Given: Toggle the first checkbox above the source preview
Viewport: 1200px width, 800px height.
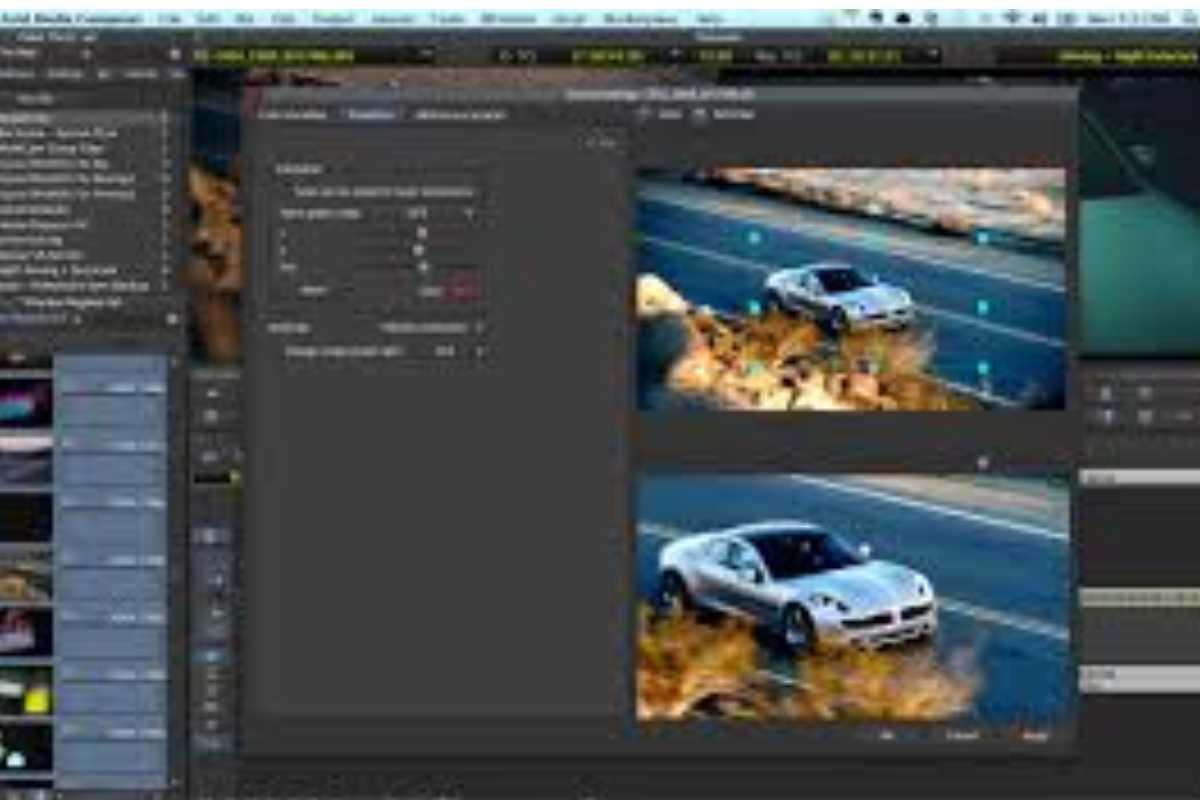Looking at the screenshot, I should [x=644, y=115].
